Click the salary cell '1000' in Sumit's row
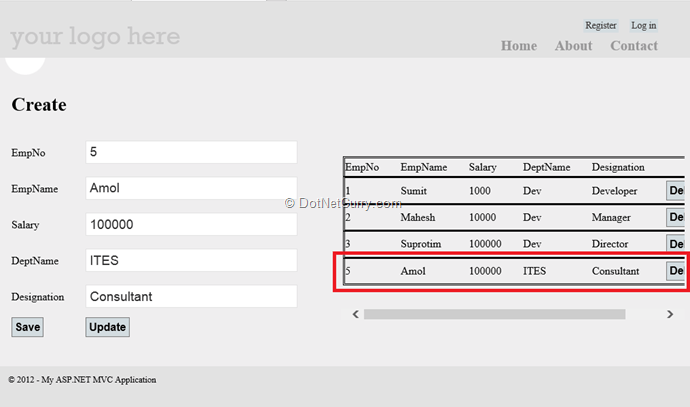The height and width of the screenshot is (407, 690). pos(480,191)
